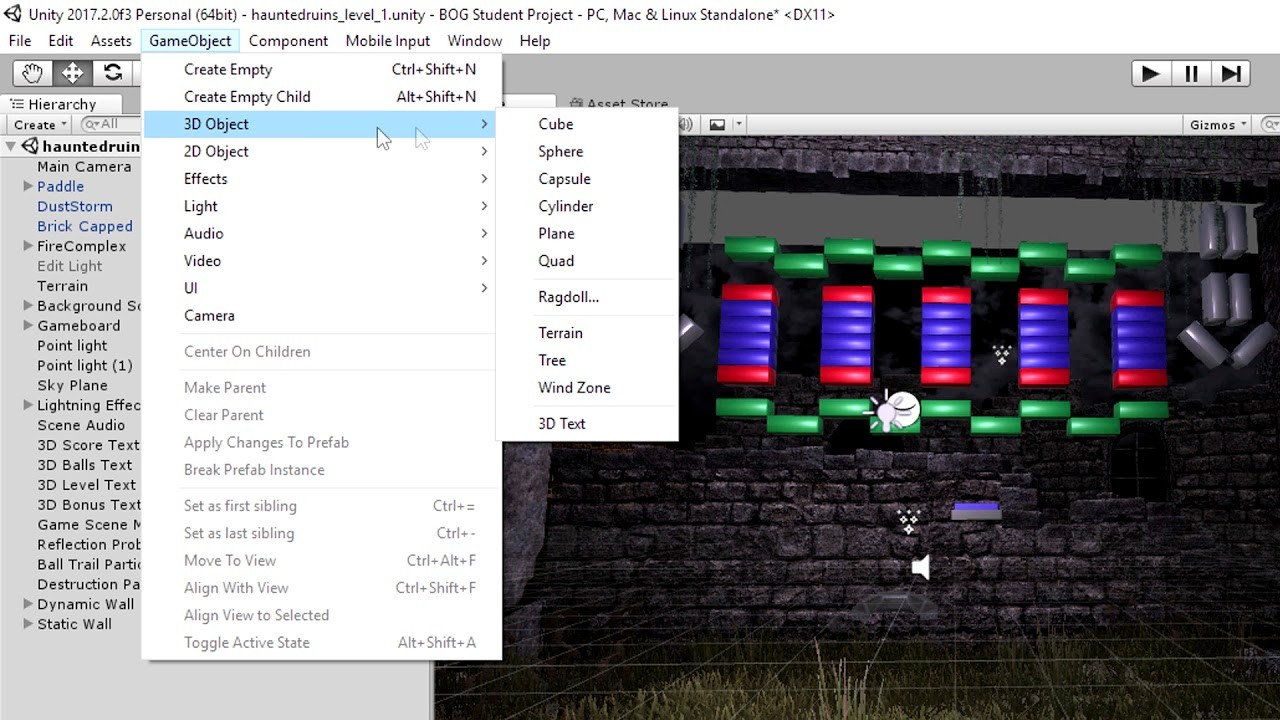
Task: Expand the Gameboard object
Action: tap(28, 326)
